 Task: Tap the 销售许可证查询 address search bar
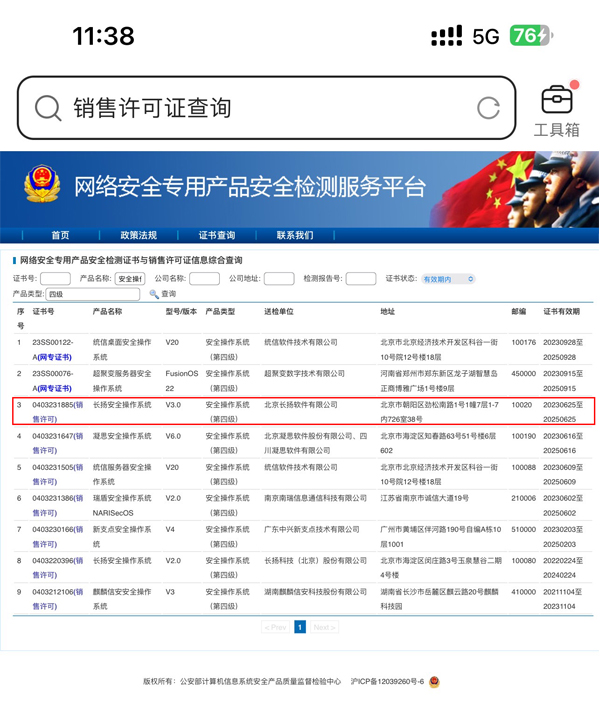pyautogui.click(x=266, y=108)
